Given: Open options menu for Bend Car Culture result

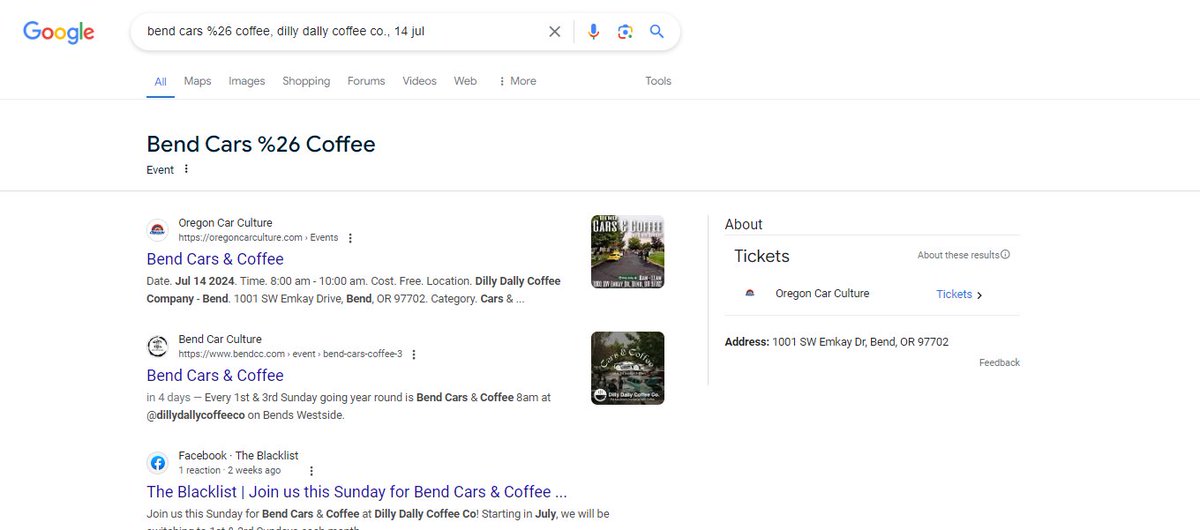Looking at the screenshot, I should point(414,354).
